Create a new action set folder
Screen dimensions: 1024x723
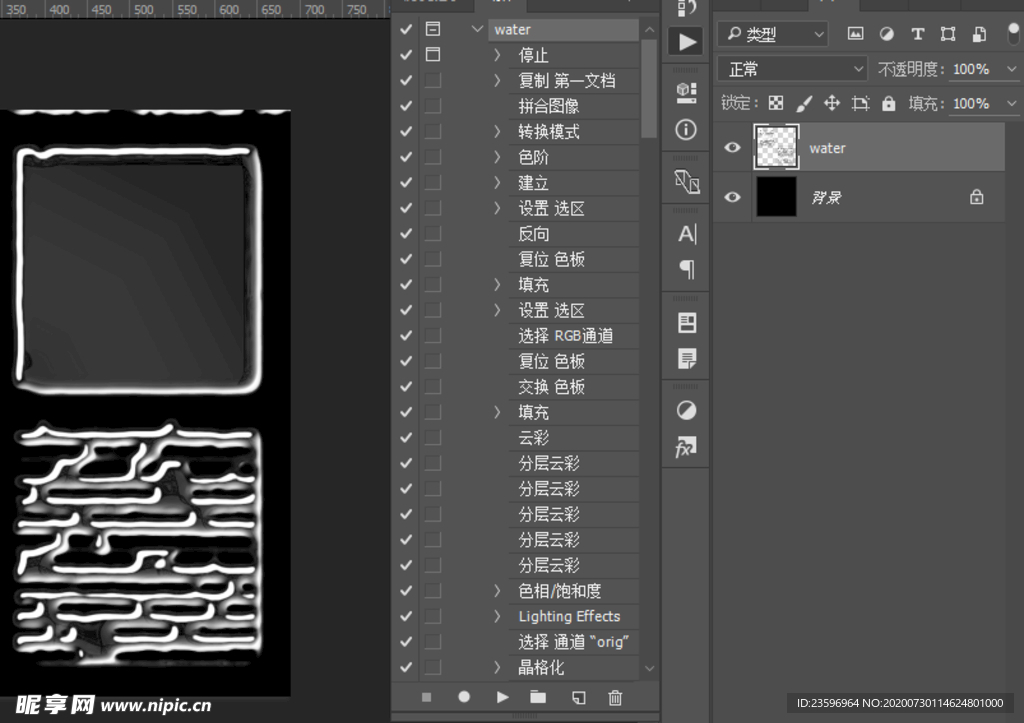click(538, 698)
